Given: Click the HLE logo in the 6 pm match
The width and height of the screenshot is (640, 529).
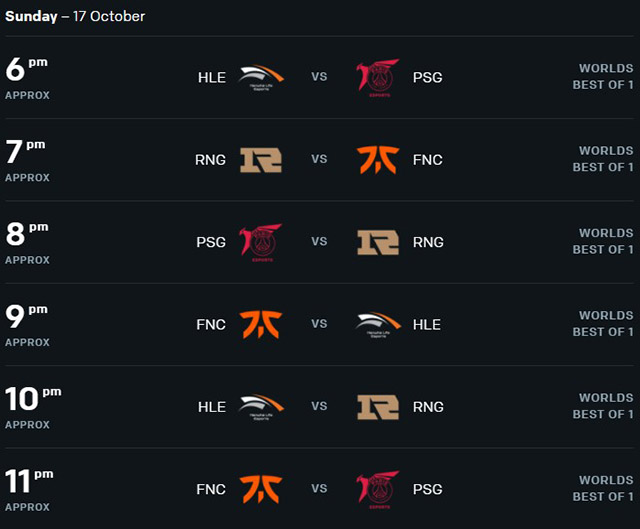Looking at the screenshot, I should pos(261,78).
